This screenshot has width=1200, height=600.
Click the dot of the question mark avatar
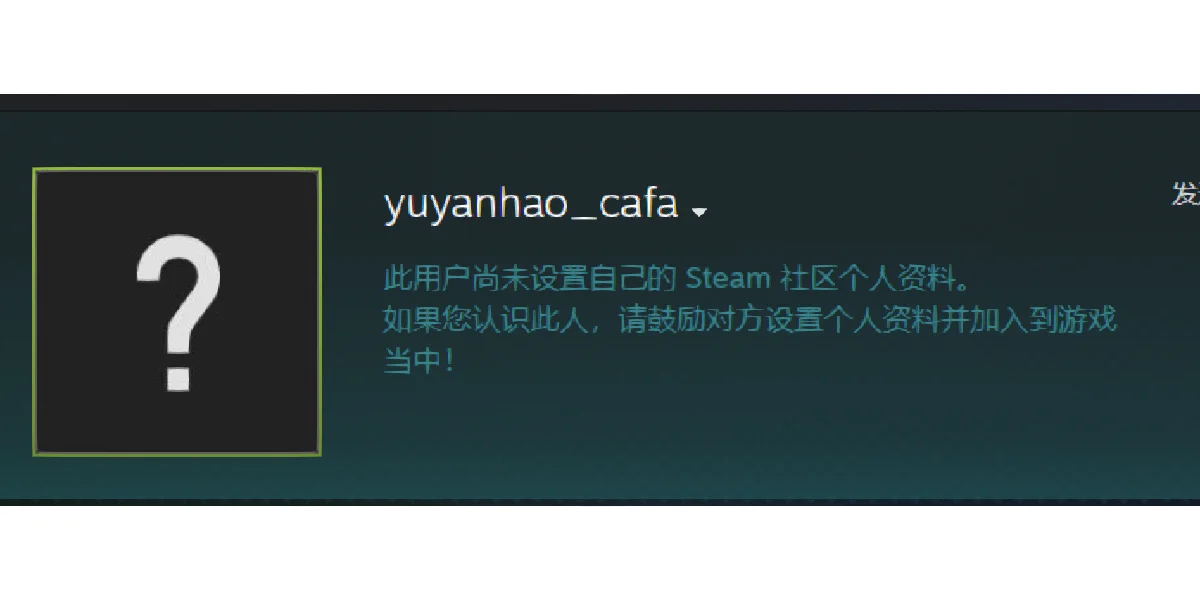tap(178, 378)
